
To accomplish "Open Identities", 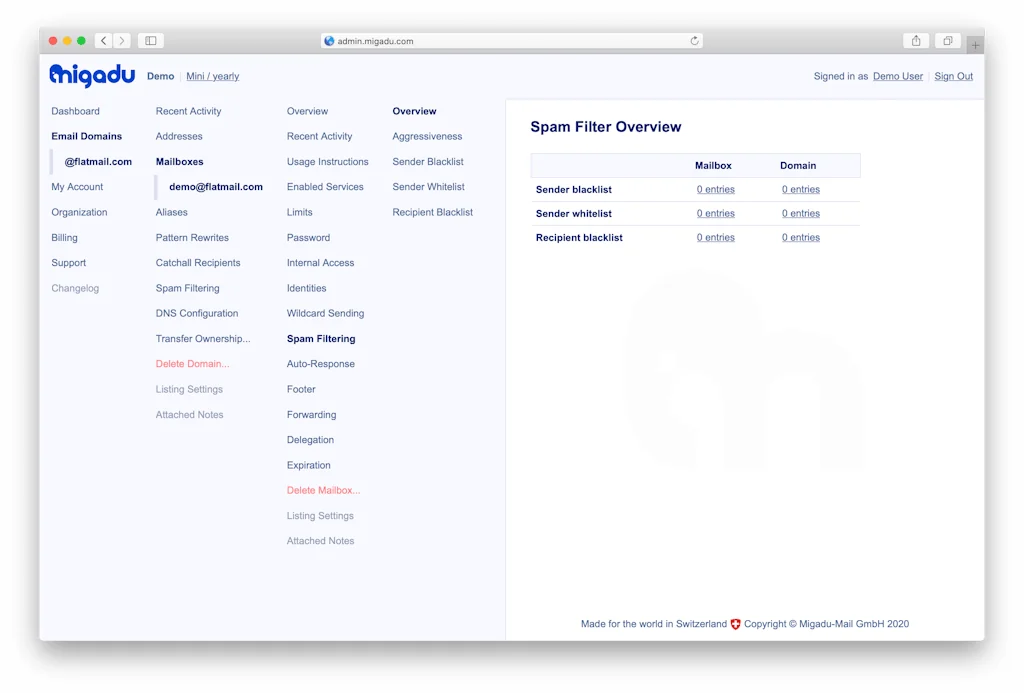I will [306, 288].
